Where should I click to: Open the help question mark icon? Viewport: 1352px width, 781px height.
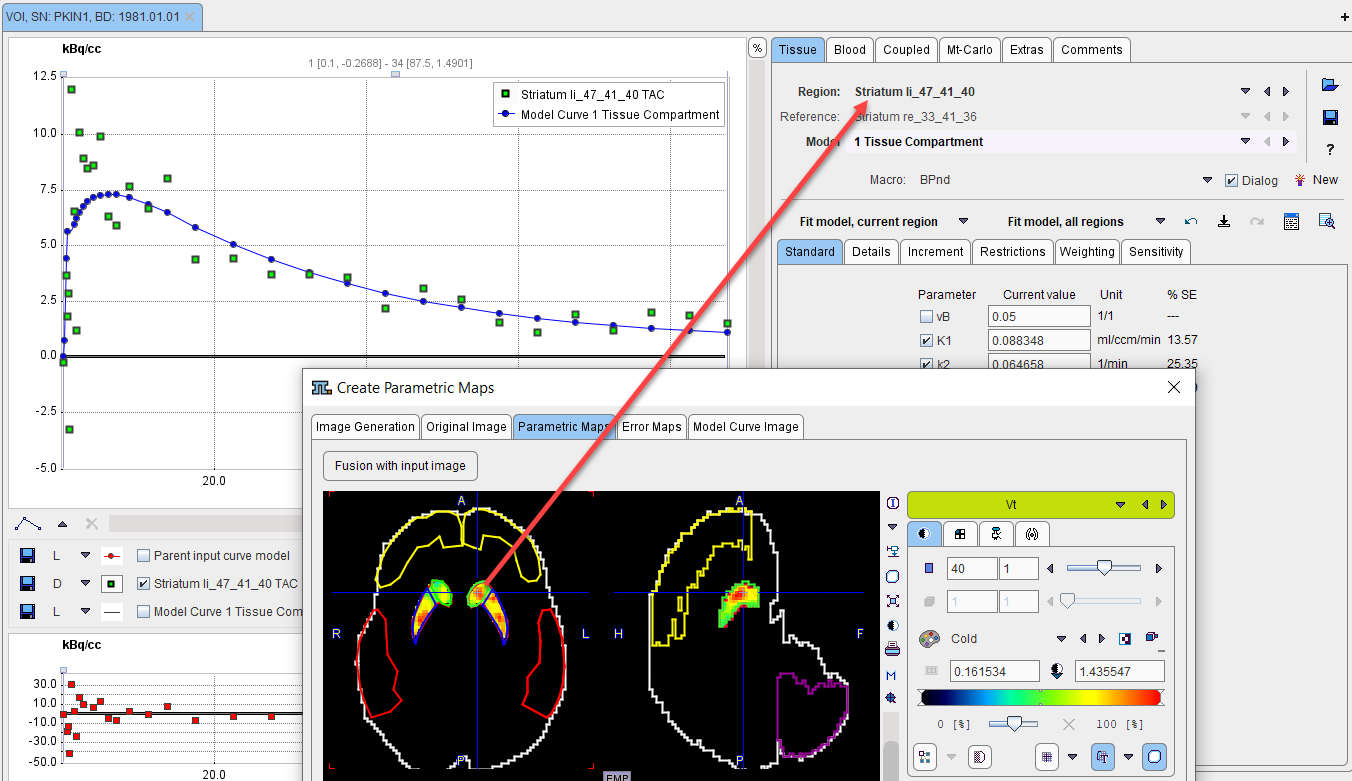pos(1330,150)
